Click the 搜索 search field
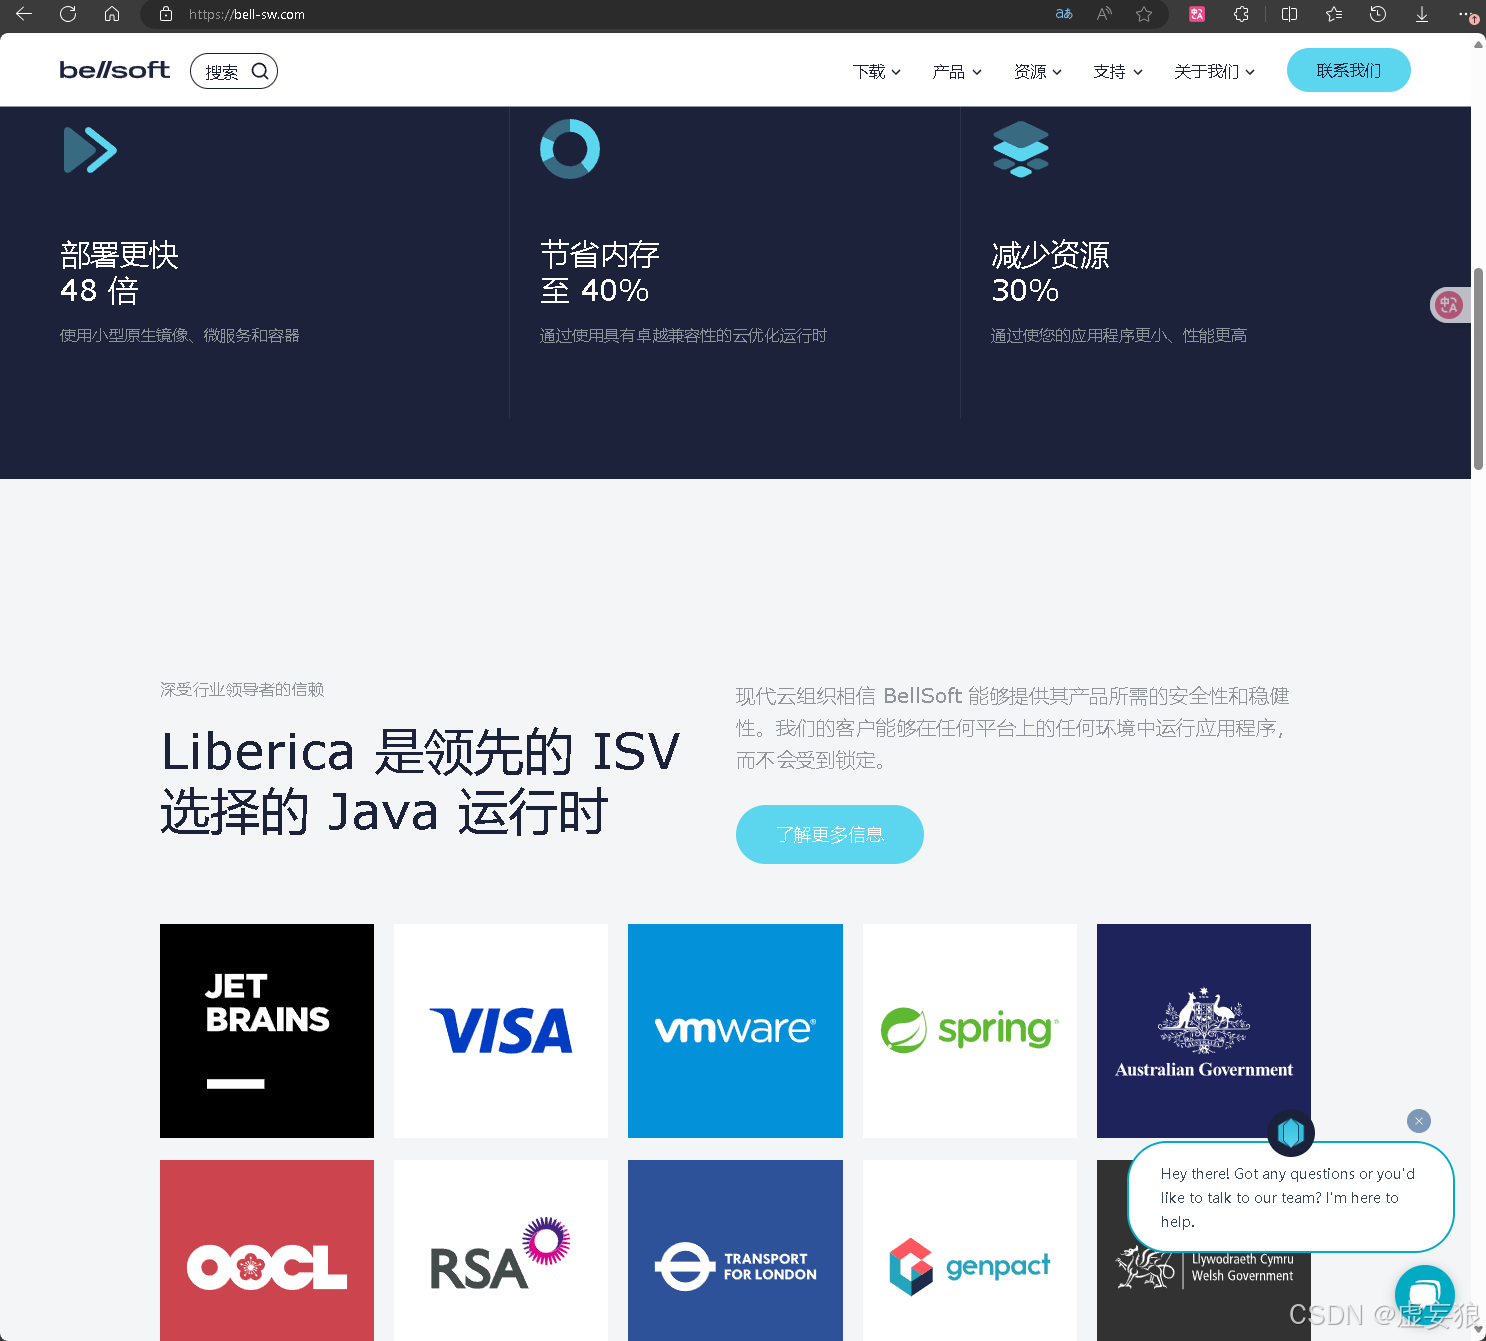 click(x=234, y=71)
